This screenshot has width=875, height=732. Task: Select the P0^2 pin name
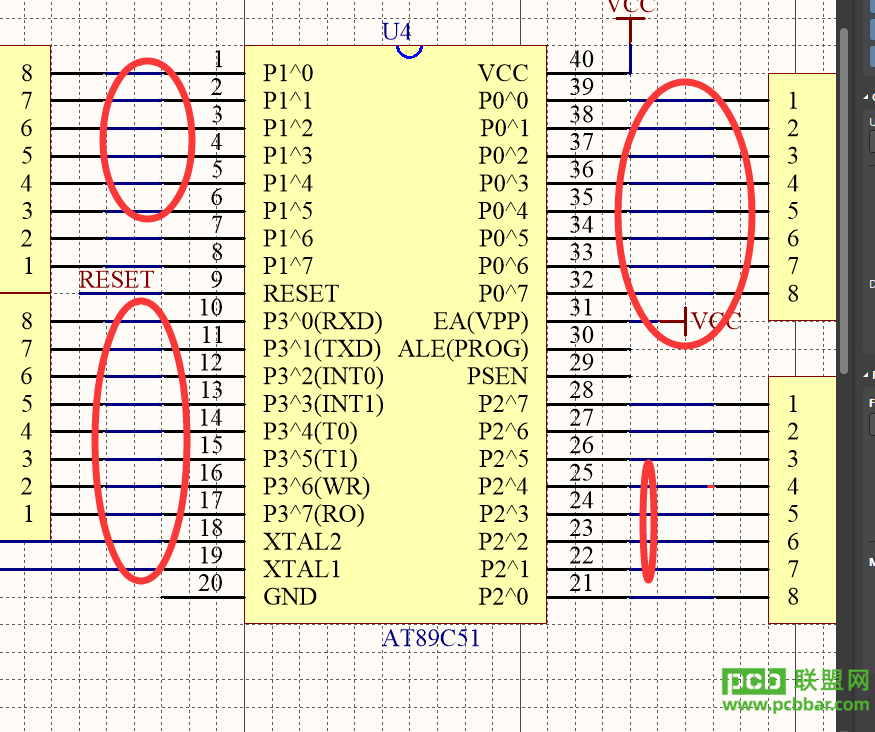click(x=503, y=156)
